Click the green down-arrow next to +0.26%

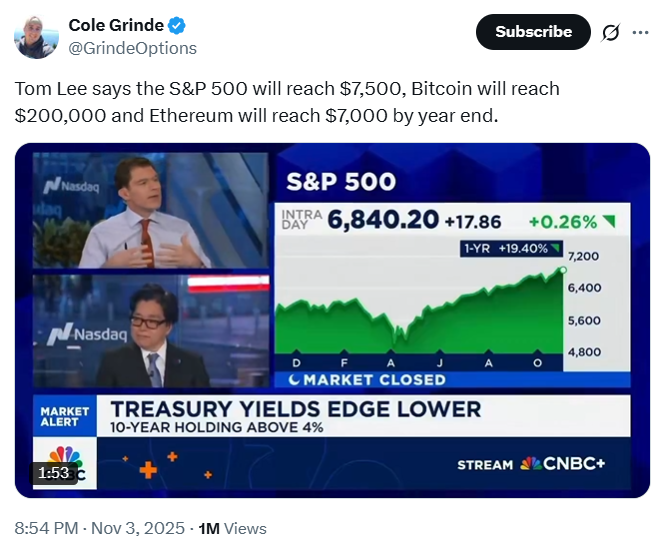click(609, 221)
